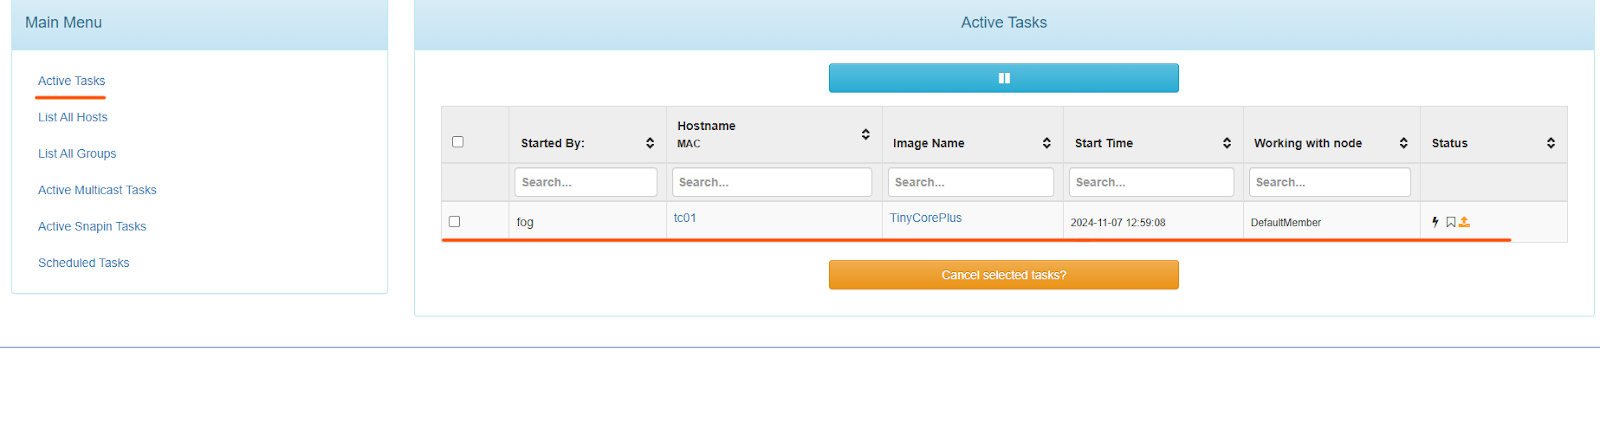Click the pause icon on the blue bar
This screenshot has height=430, width=1600.
(1004, 78)
